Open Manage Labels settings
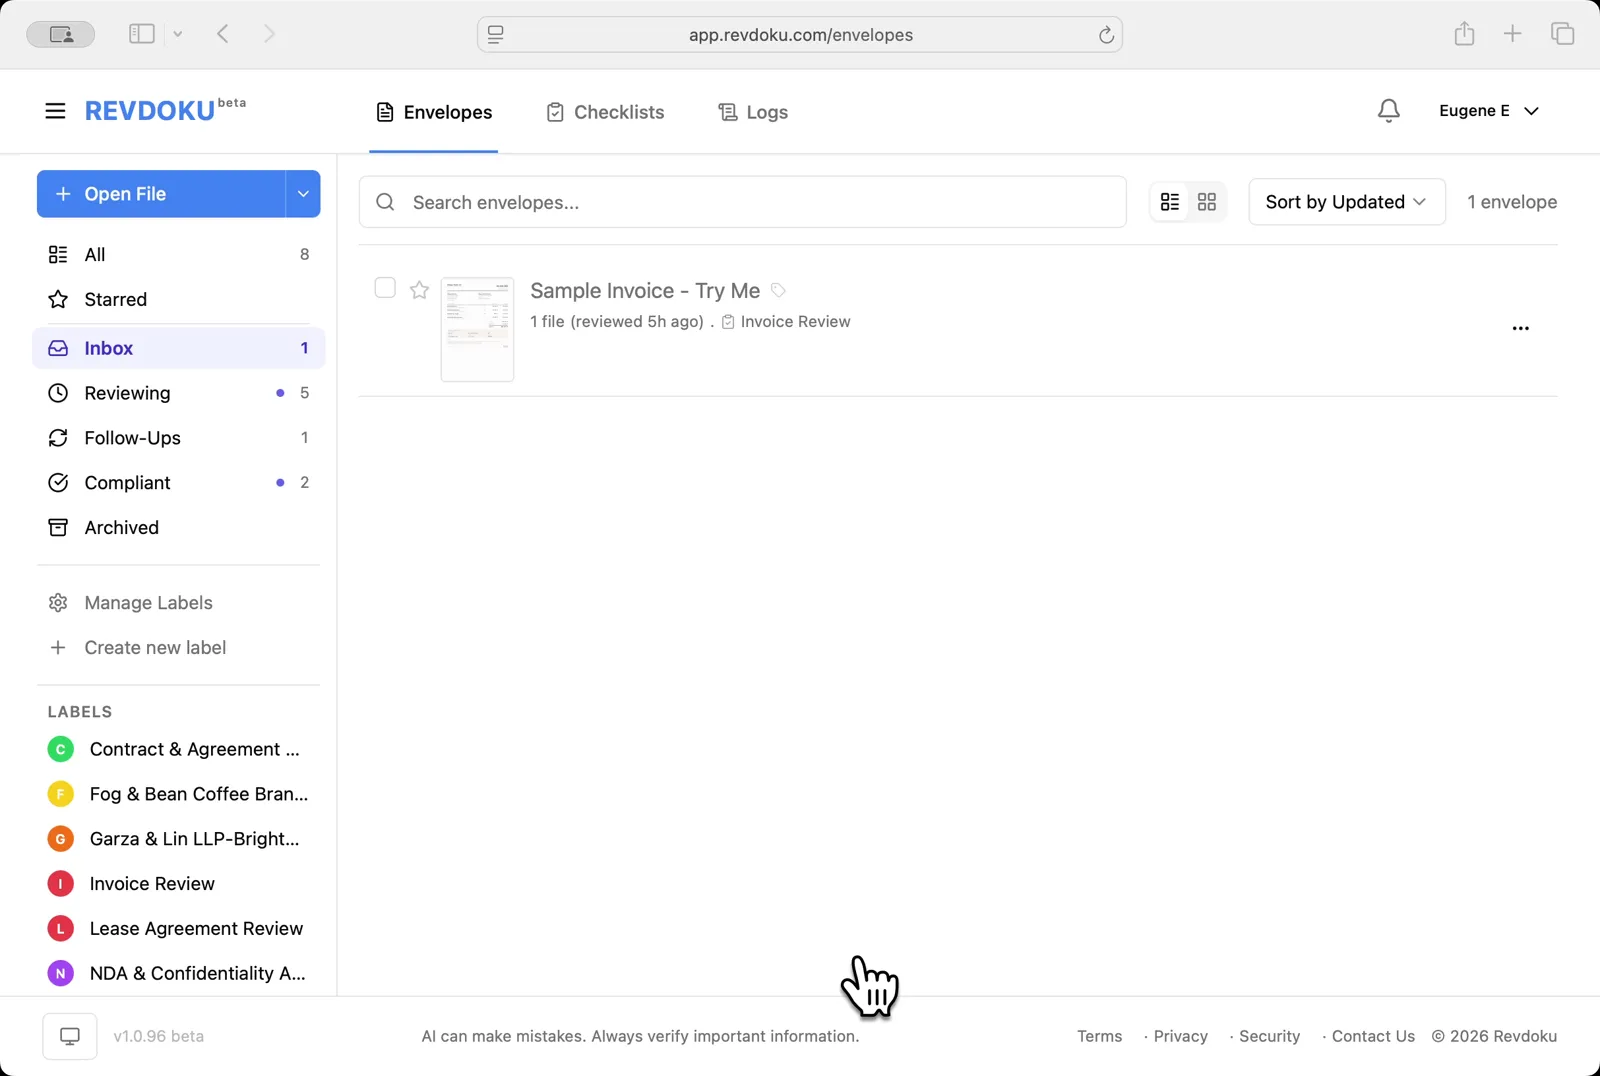Image resolution: width=1600 pixels, height=1076 pixels. click(147, 602)
